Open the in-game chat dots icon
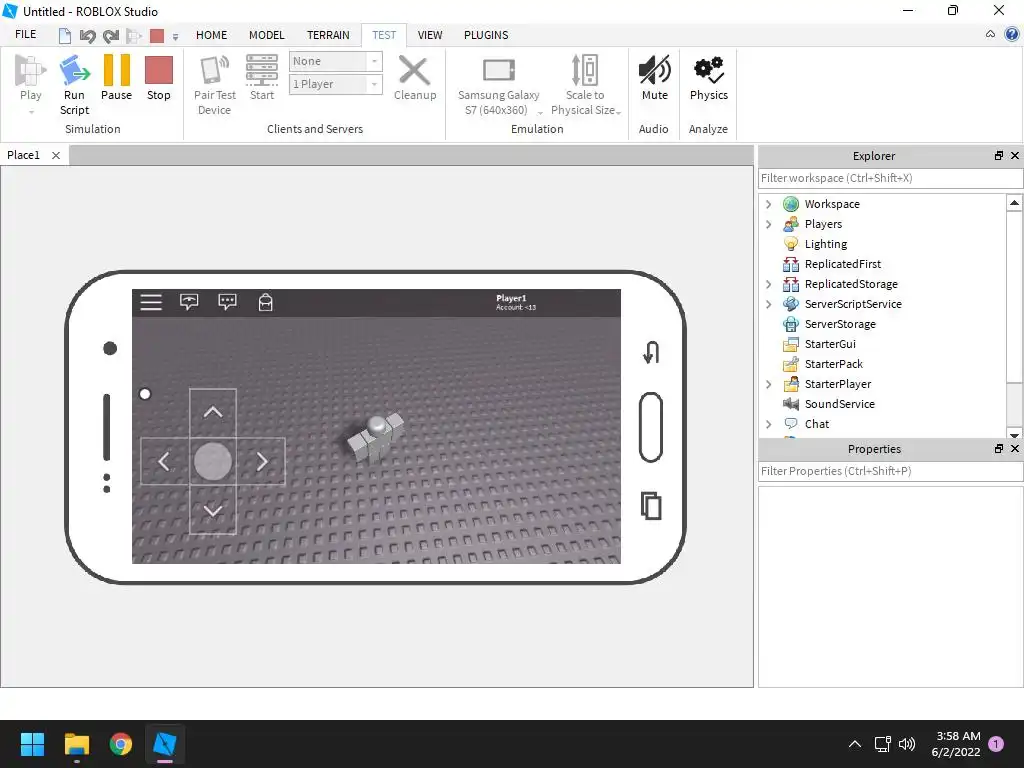Viewport: 1024px width, 768px height. [x=227, y=302]
